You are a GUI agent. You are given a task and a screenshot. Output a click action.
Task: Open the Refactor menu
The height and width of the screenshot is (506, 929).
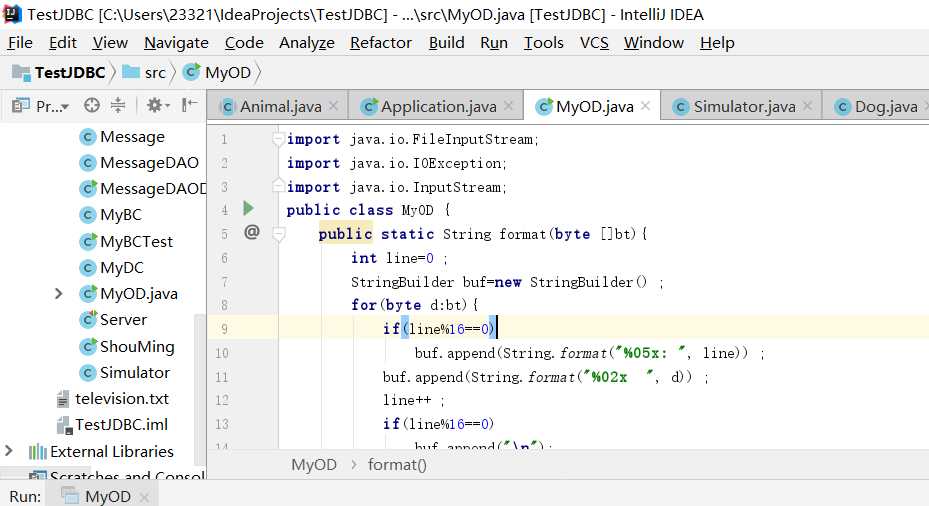[x=380, y=43]
